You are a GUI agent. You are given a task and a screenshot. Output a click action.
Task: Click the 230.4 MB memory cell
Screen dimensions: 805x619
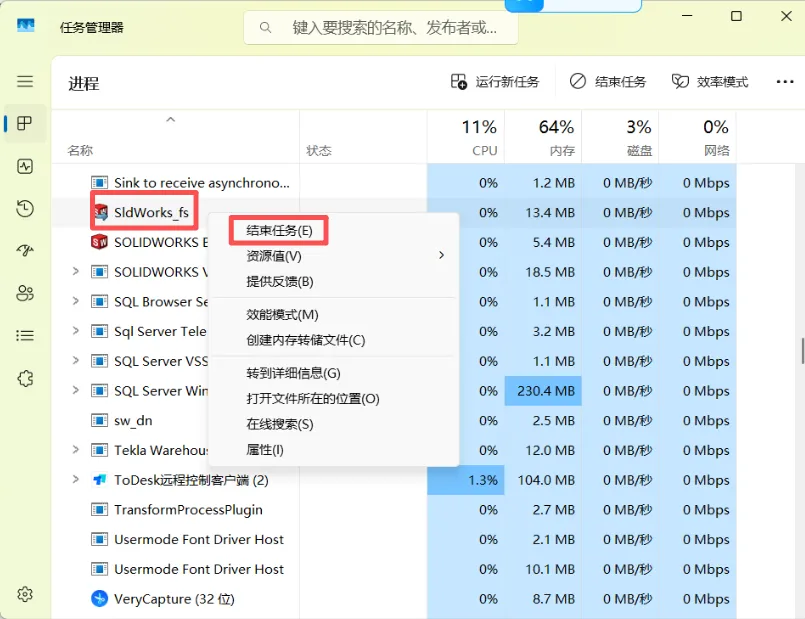(x=543, y=391)
